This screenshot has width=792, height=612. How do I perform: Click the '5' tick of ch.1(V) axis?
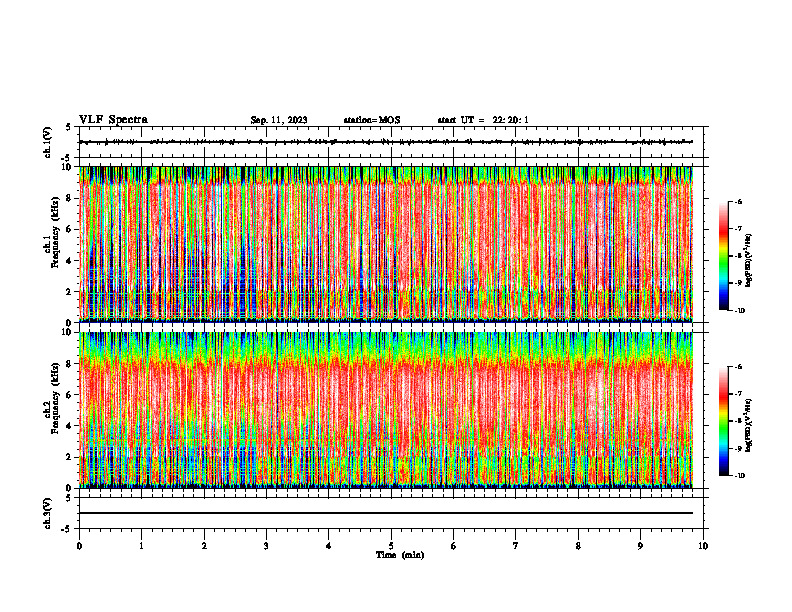70,128
